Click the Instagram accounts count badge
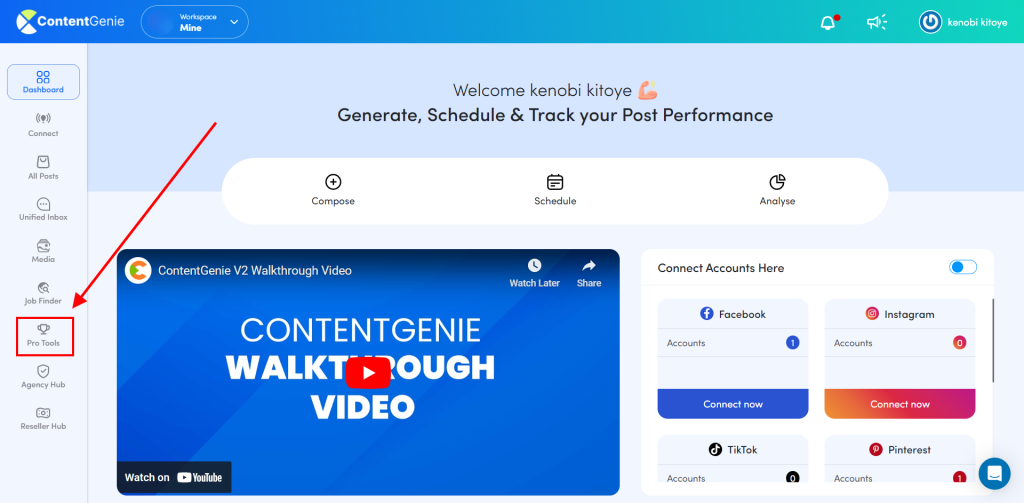This screenshot has width=1024, height=503. click(959, 342)
